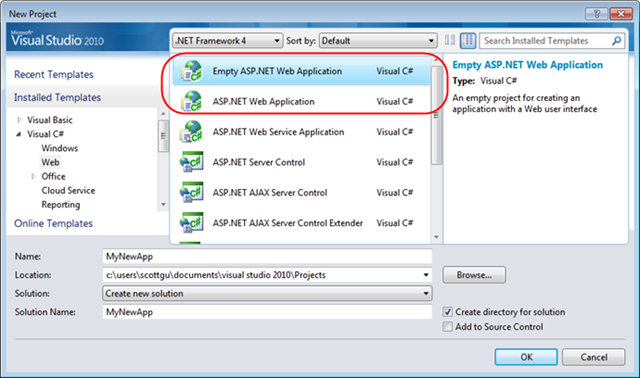Open the Sort by Default dropdown
Screen dimensions: 640x378
(378, 40)
